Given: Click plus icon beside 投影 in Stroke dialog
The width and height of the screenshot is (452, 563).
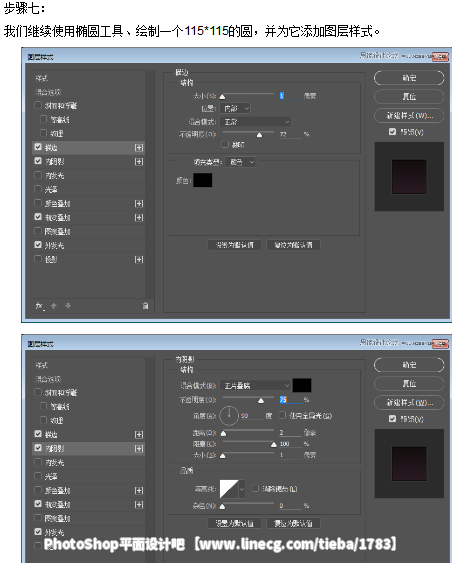Looking at the screenshot, I should click(x=139, y=259).
